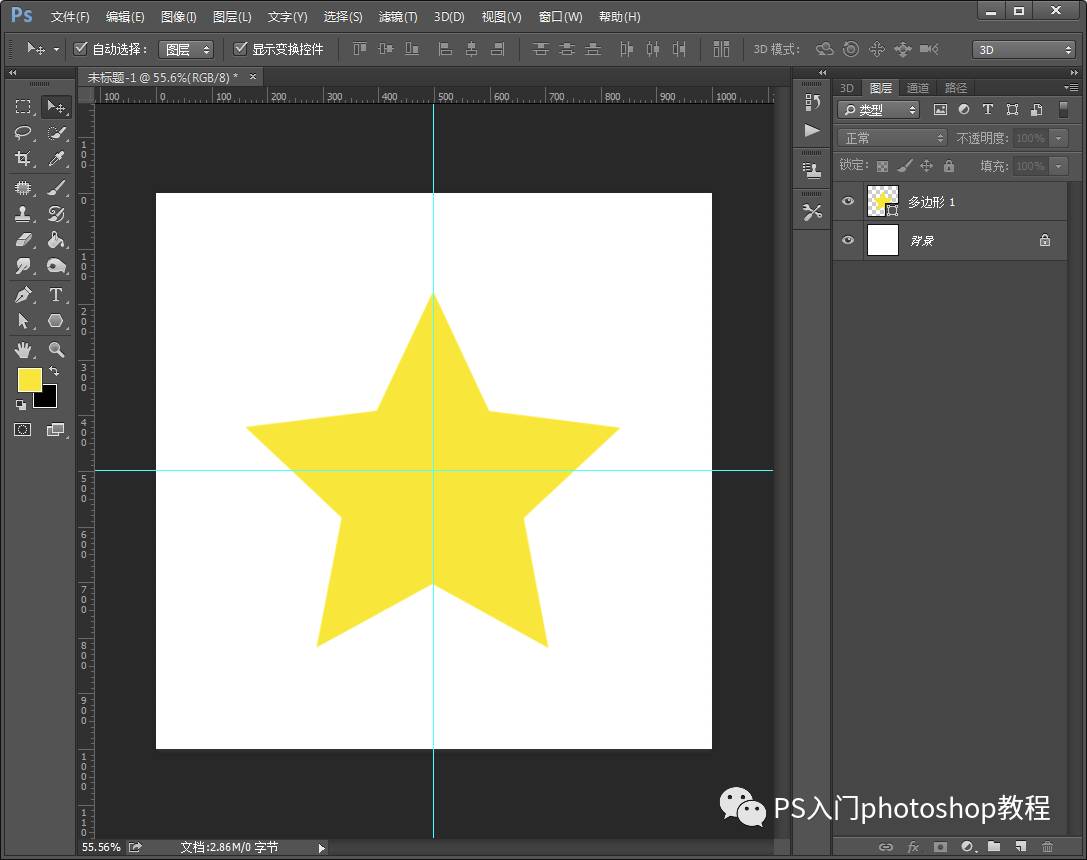Image resolution: width=1087 pixels, height=860 pixels.
Task: Select the Spot Healing Brush tool
Action: tap(23, 187)
